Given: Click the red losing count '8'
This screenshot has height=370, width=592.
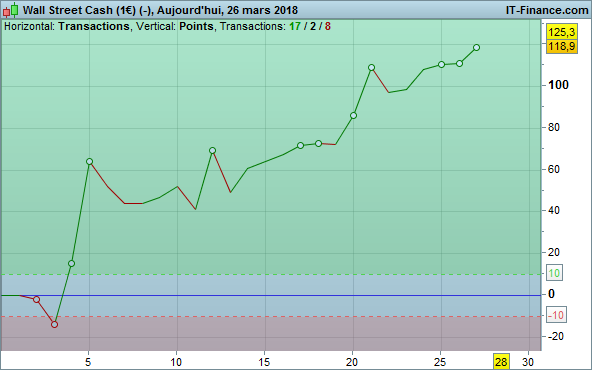Looking at the screenshot, I should [327, 26].
